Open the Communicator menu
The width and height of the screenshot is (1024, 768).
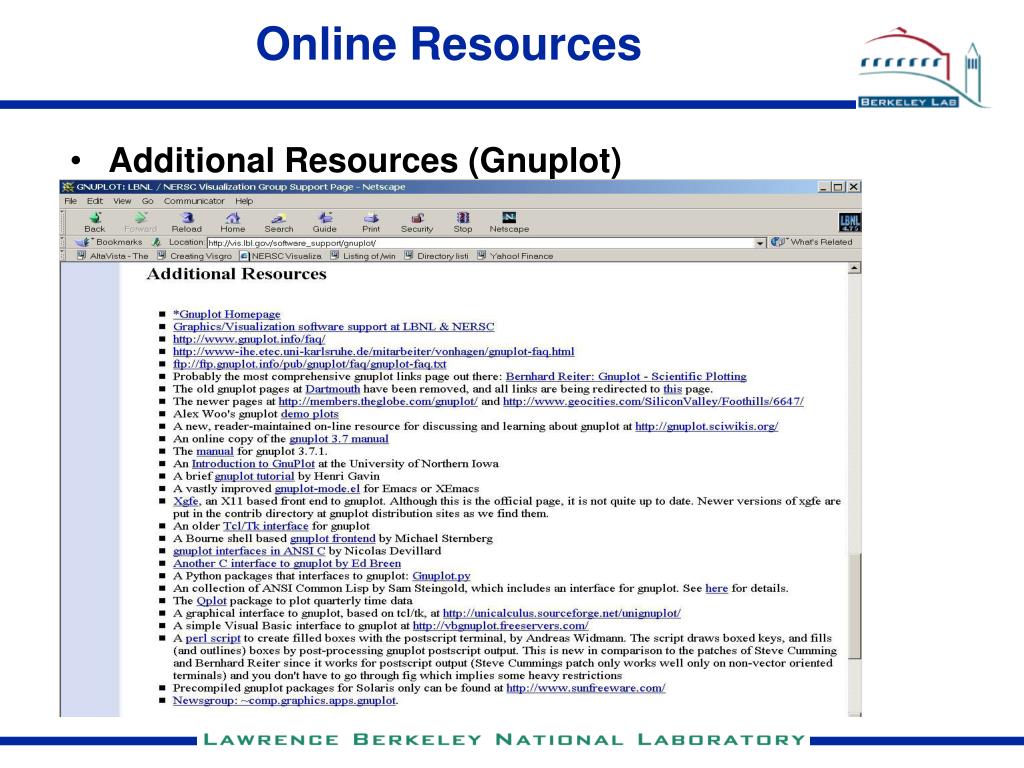coord(194,201)
